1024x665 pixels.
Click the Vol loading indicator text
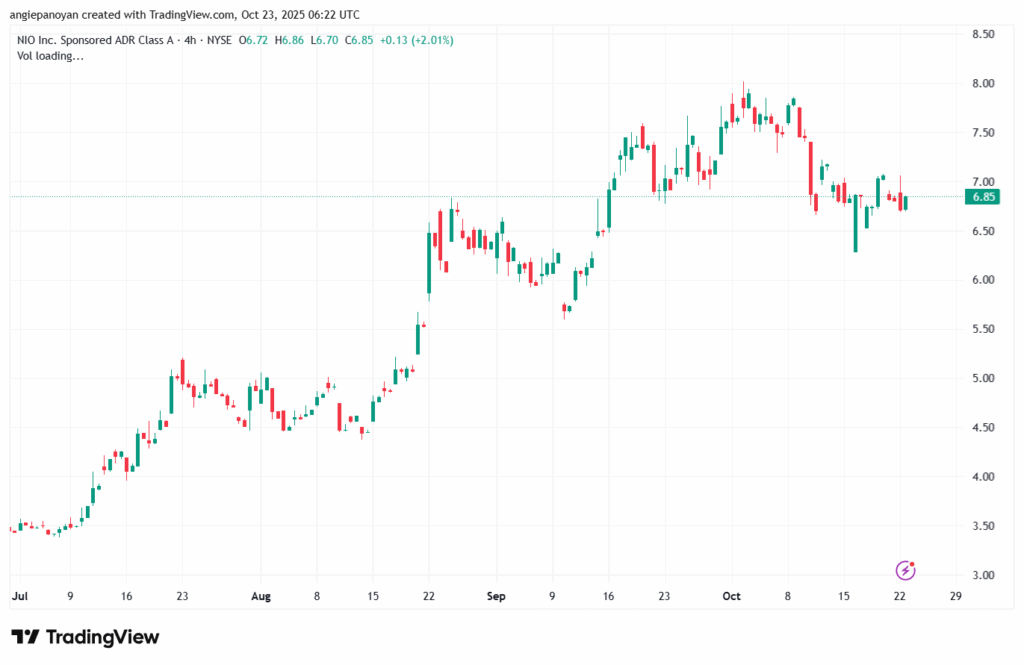(50, 56)
